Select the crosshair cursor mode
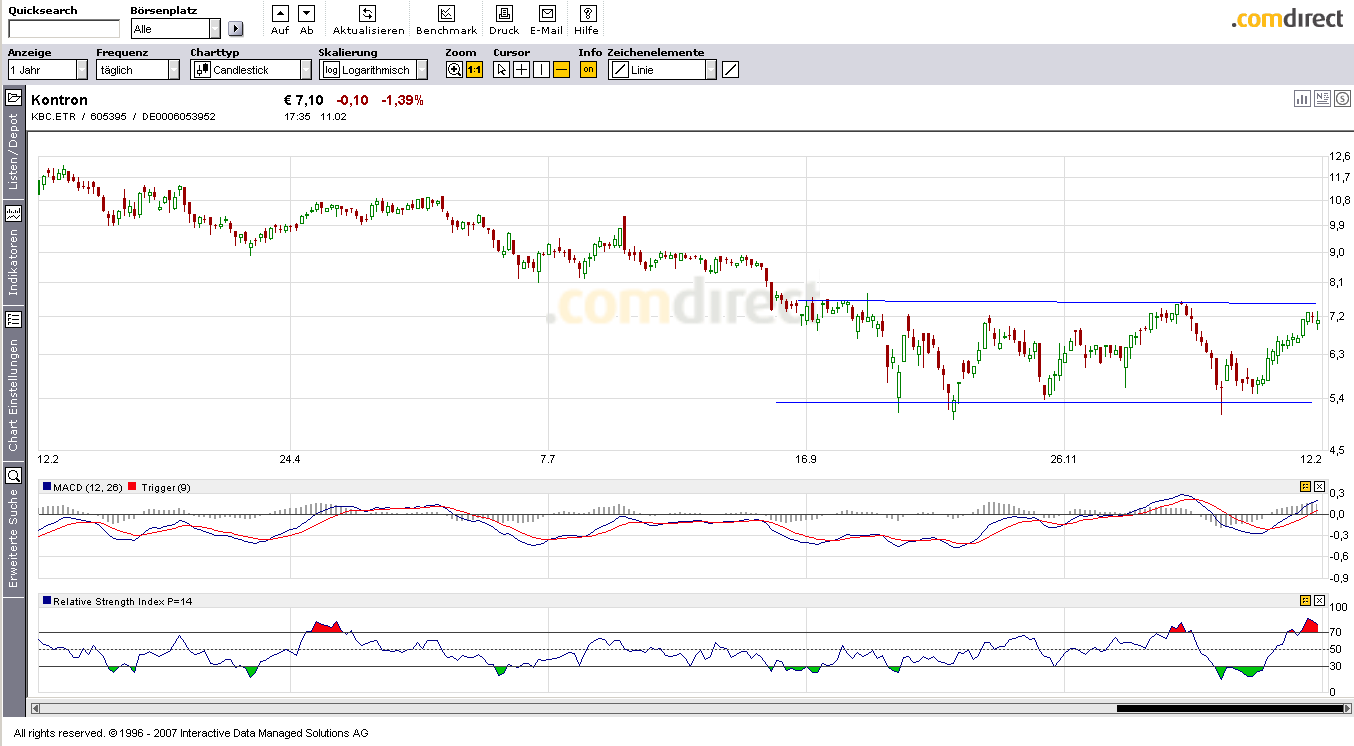 coord(521,70)
